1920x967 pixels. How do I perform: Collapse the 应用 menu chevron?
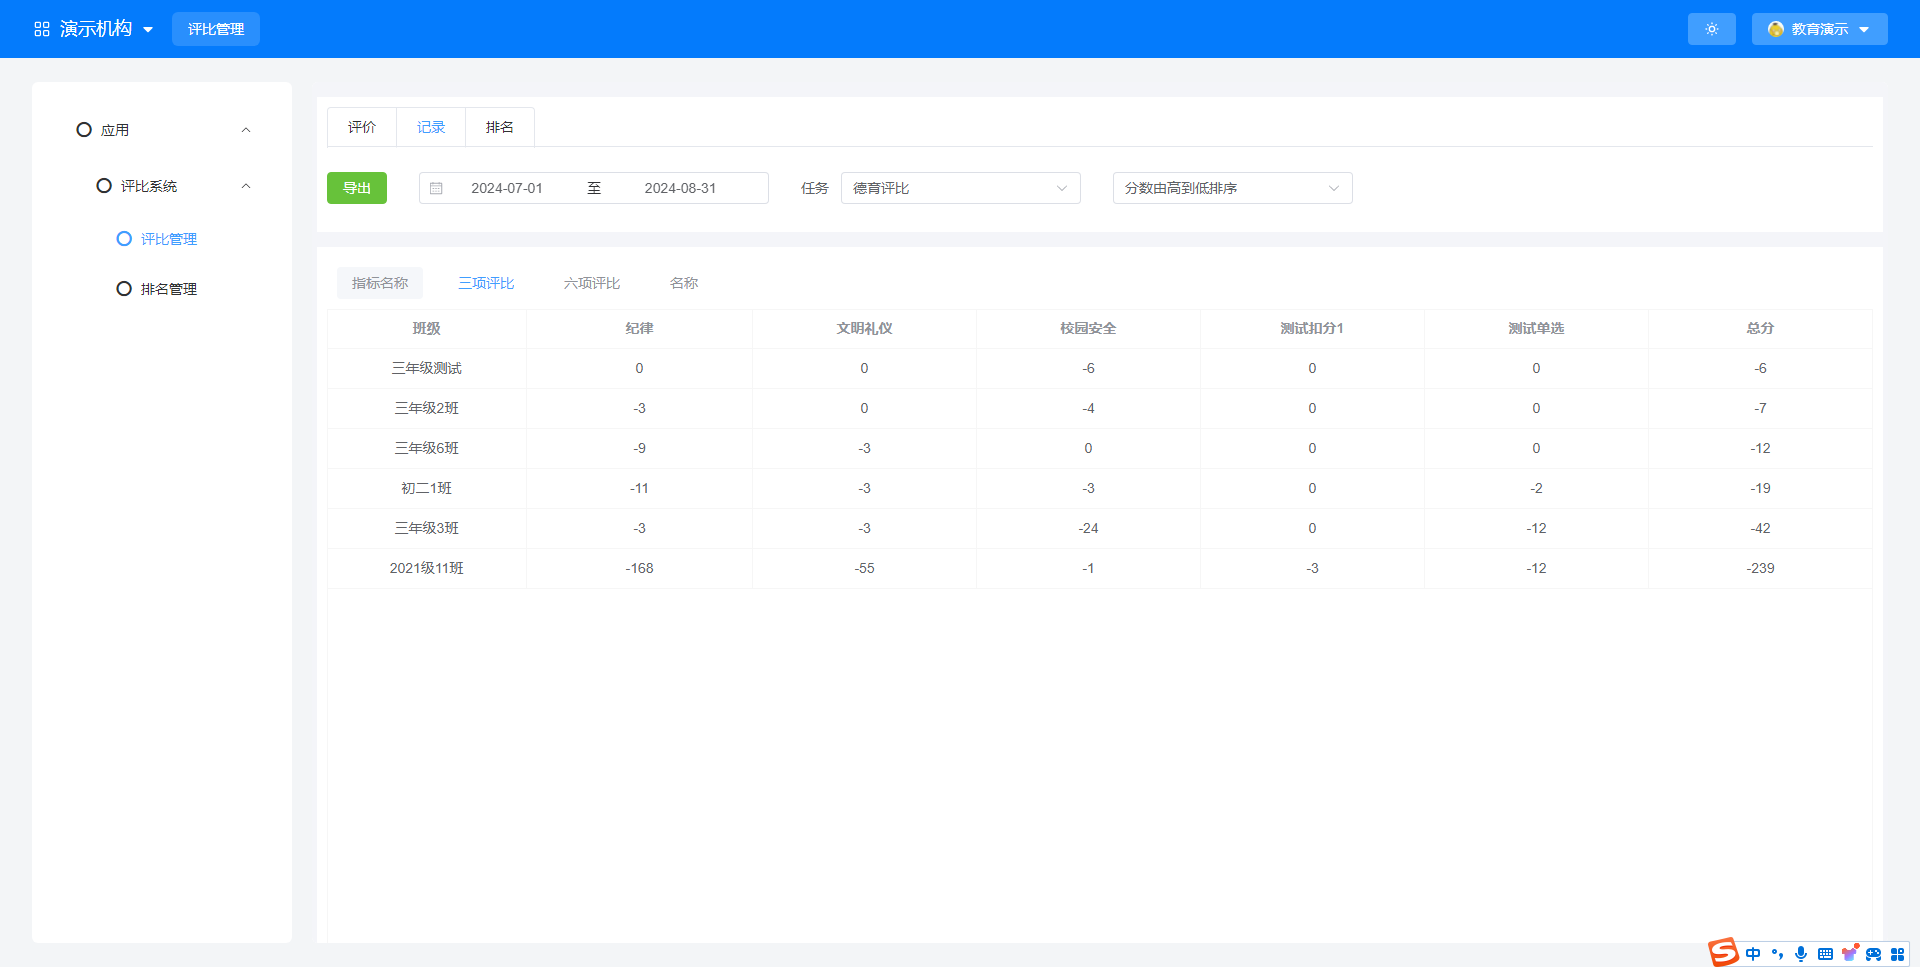point(246,130)
